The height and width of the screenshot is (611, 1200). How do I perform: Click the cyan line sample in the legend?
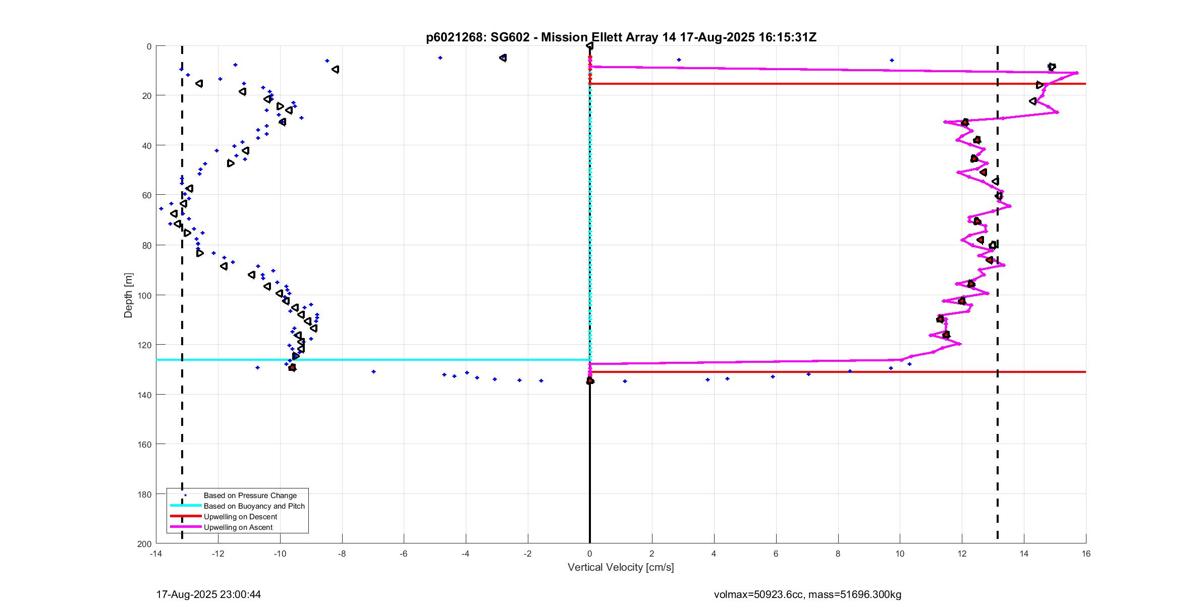click(x=185, y=506)
